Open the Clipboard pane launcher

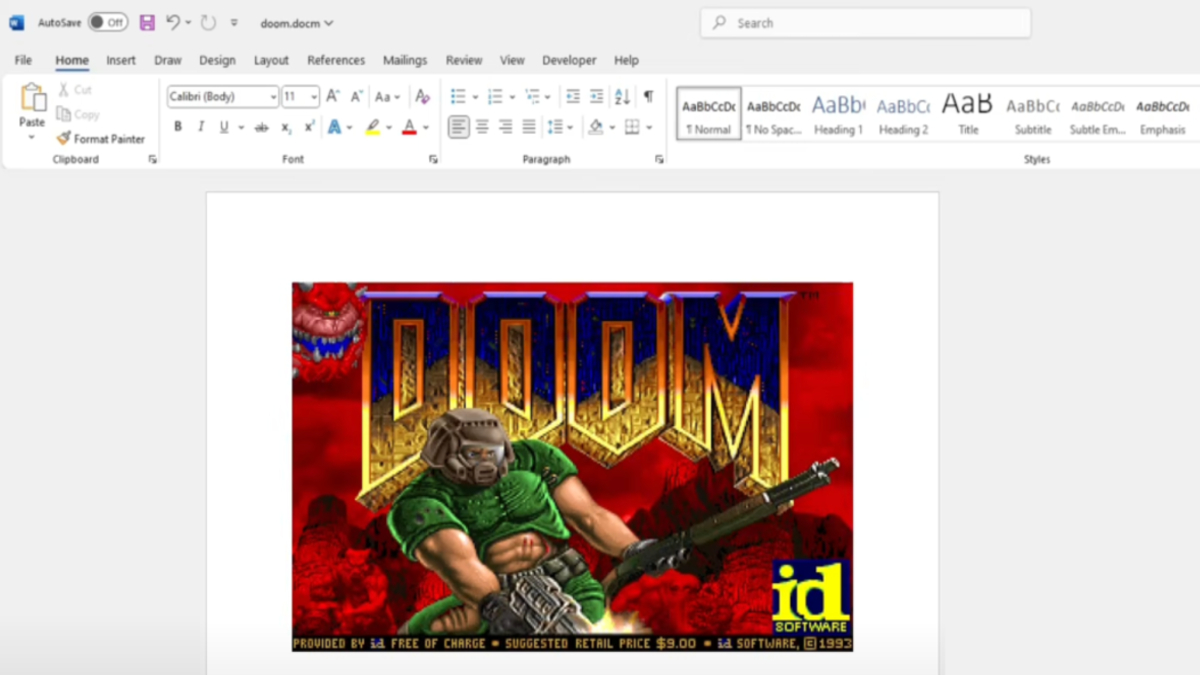pyautogui.click(x=152, y=159)
